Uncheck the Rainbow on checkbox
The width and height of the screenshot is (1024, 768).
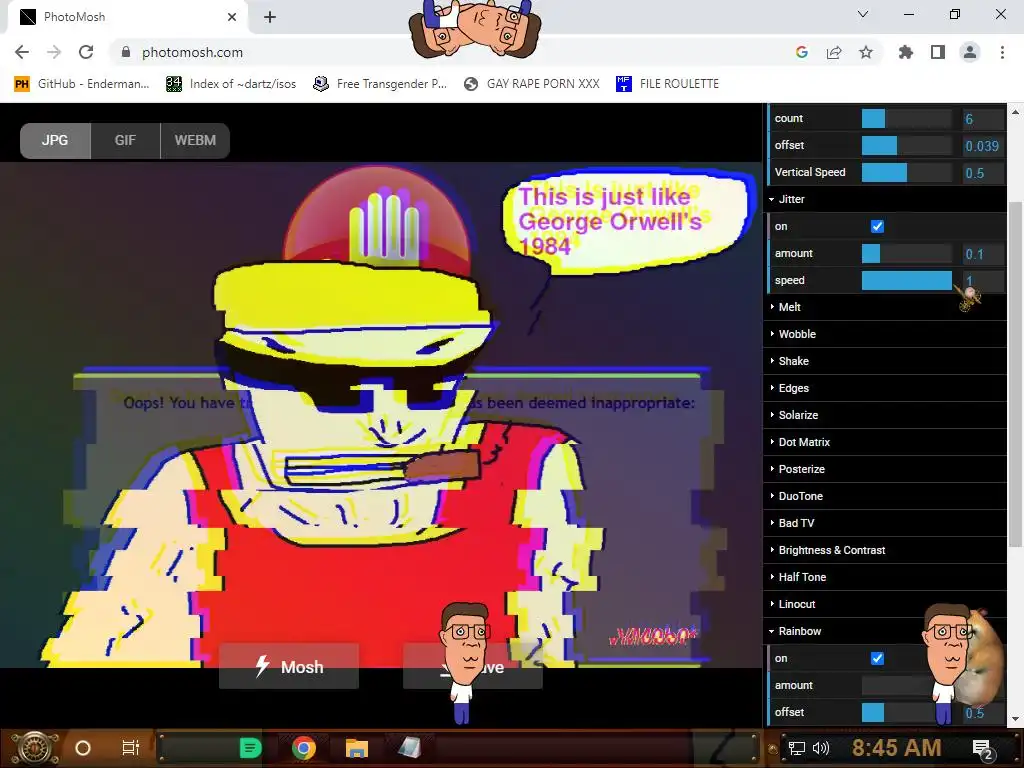[877, 658]
